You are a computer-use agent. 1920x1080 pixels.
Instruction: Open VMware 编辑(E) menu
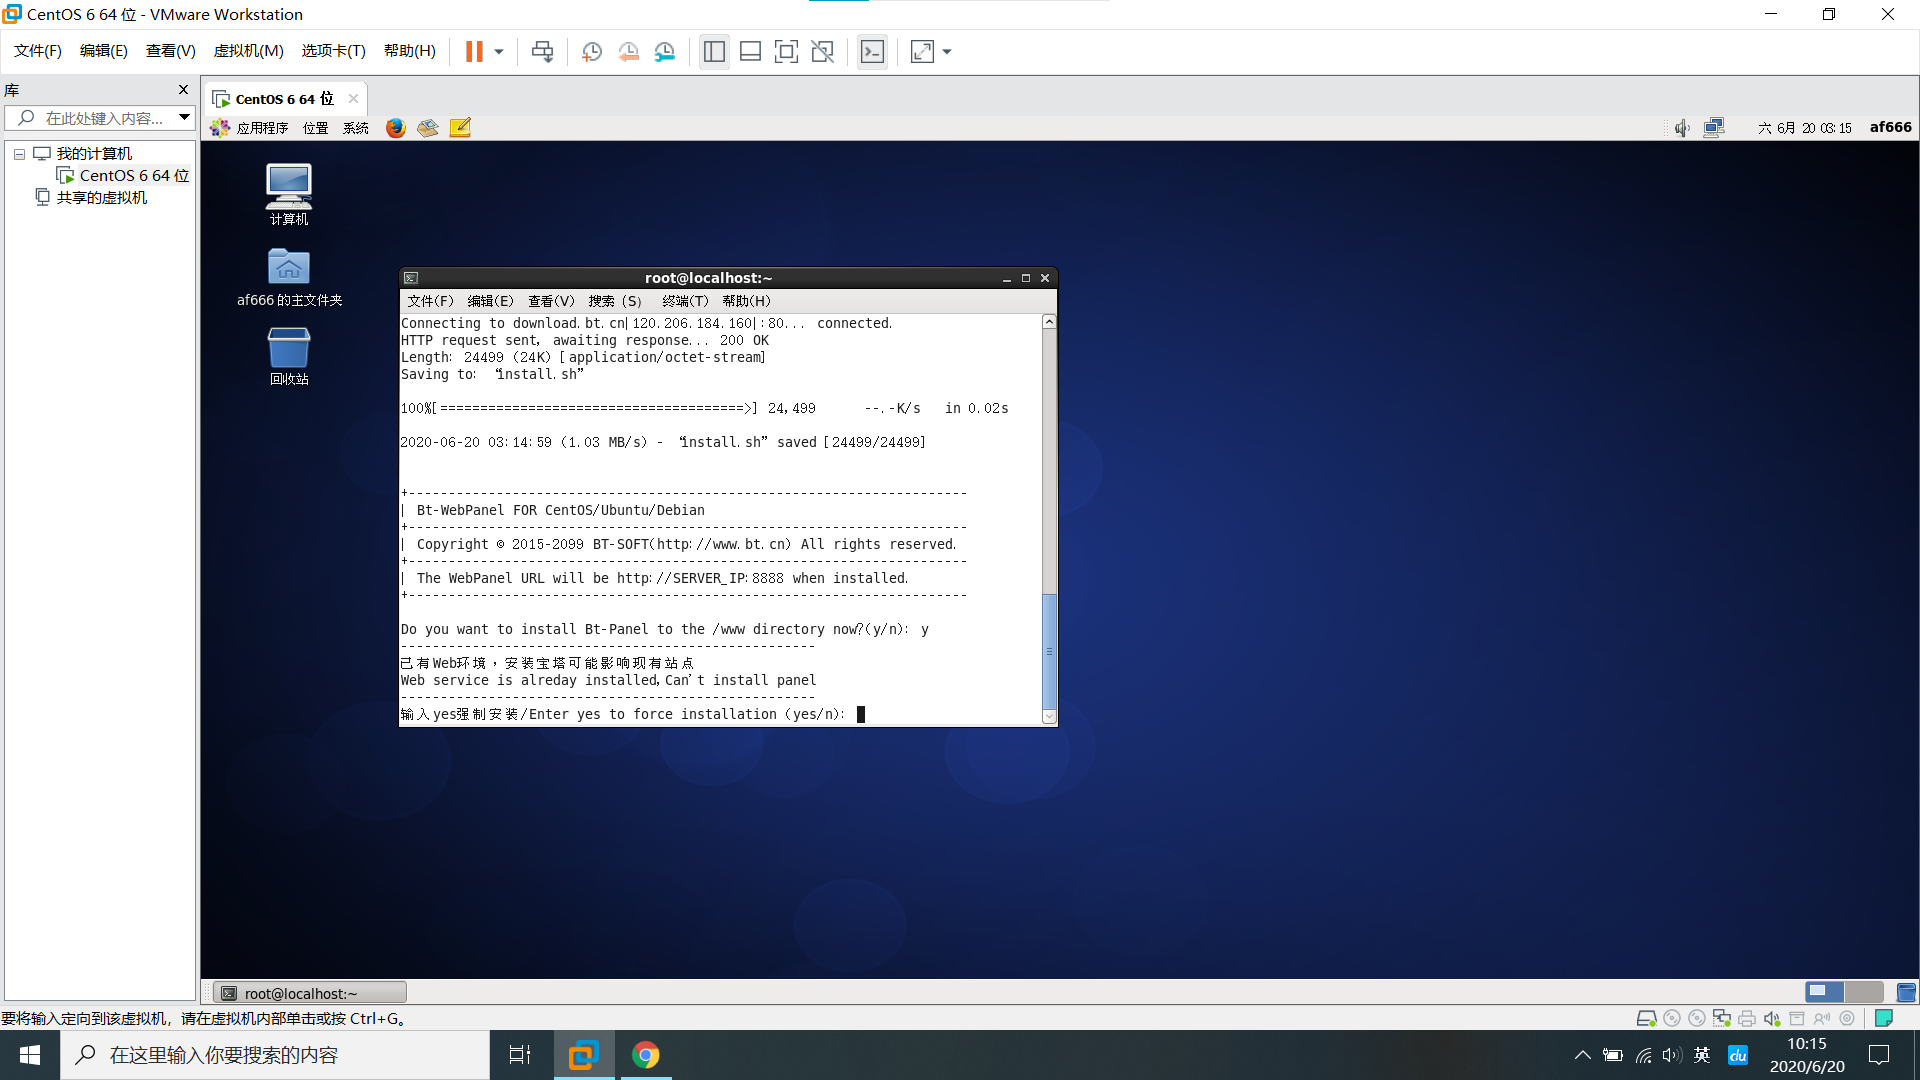104,51
